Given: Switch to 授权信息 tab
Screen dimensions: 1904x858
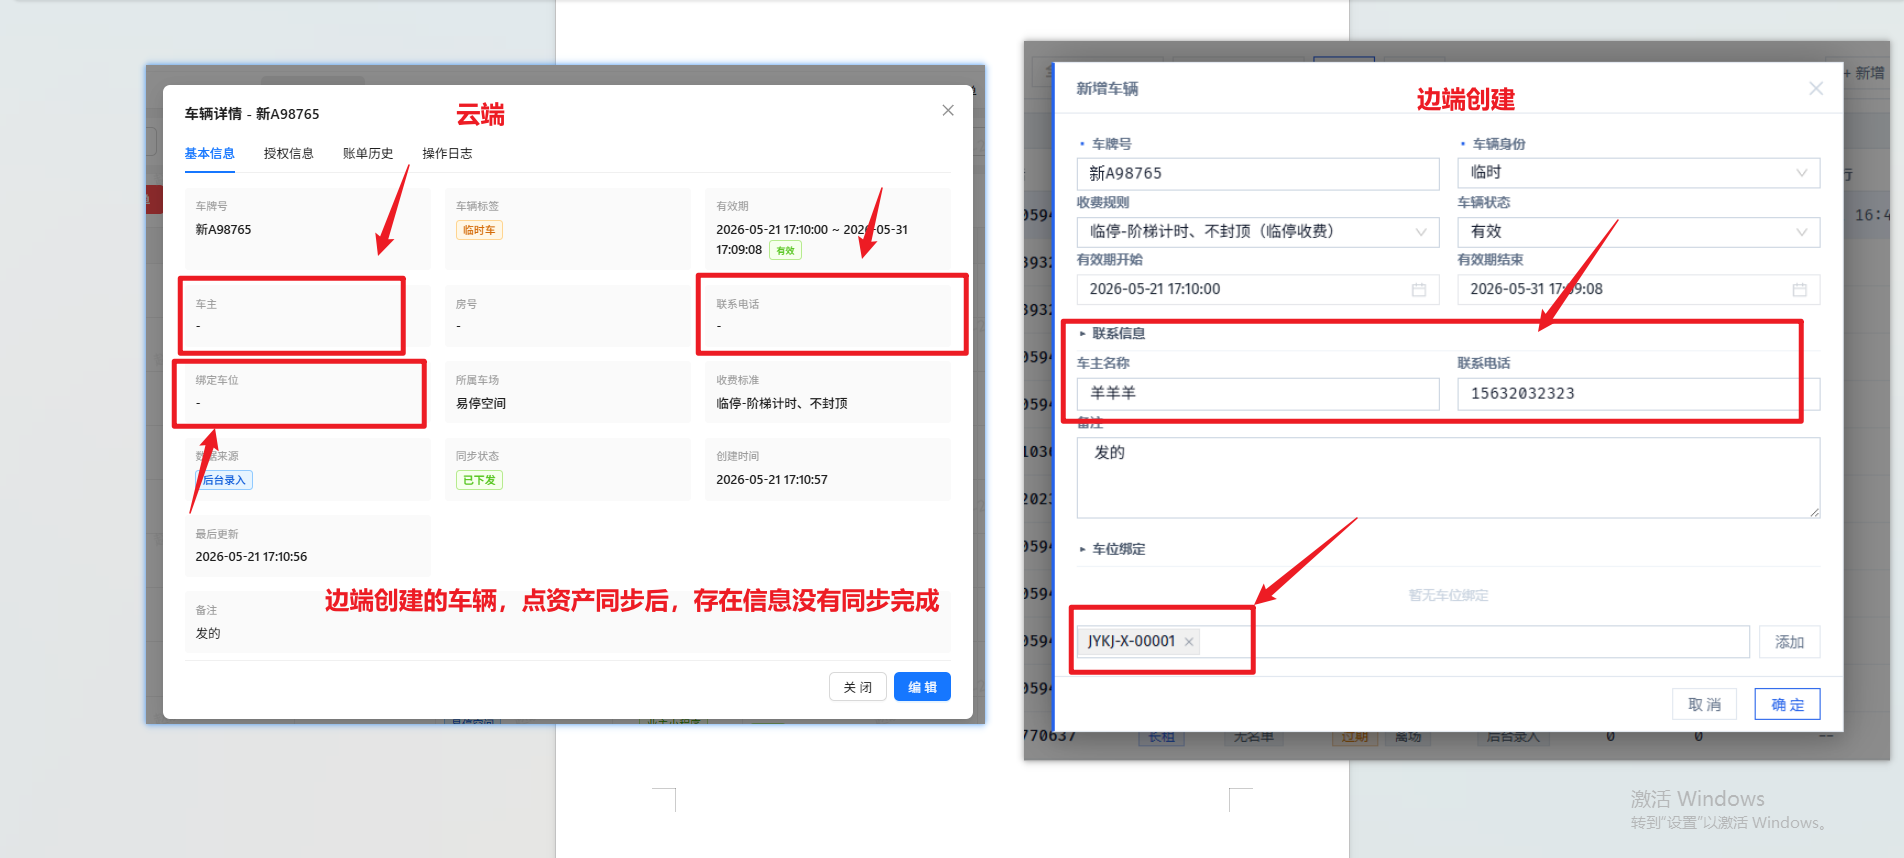Looking at the screenshot, I should click(x=288, y=153).
